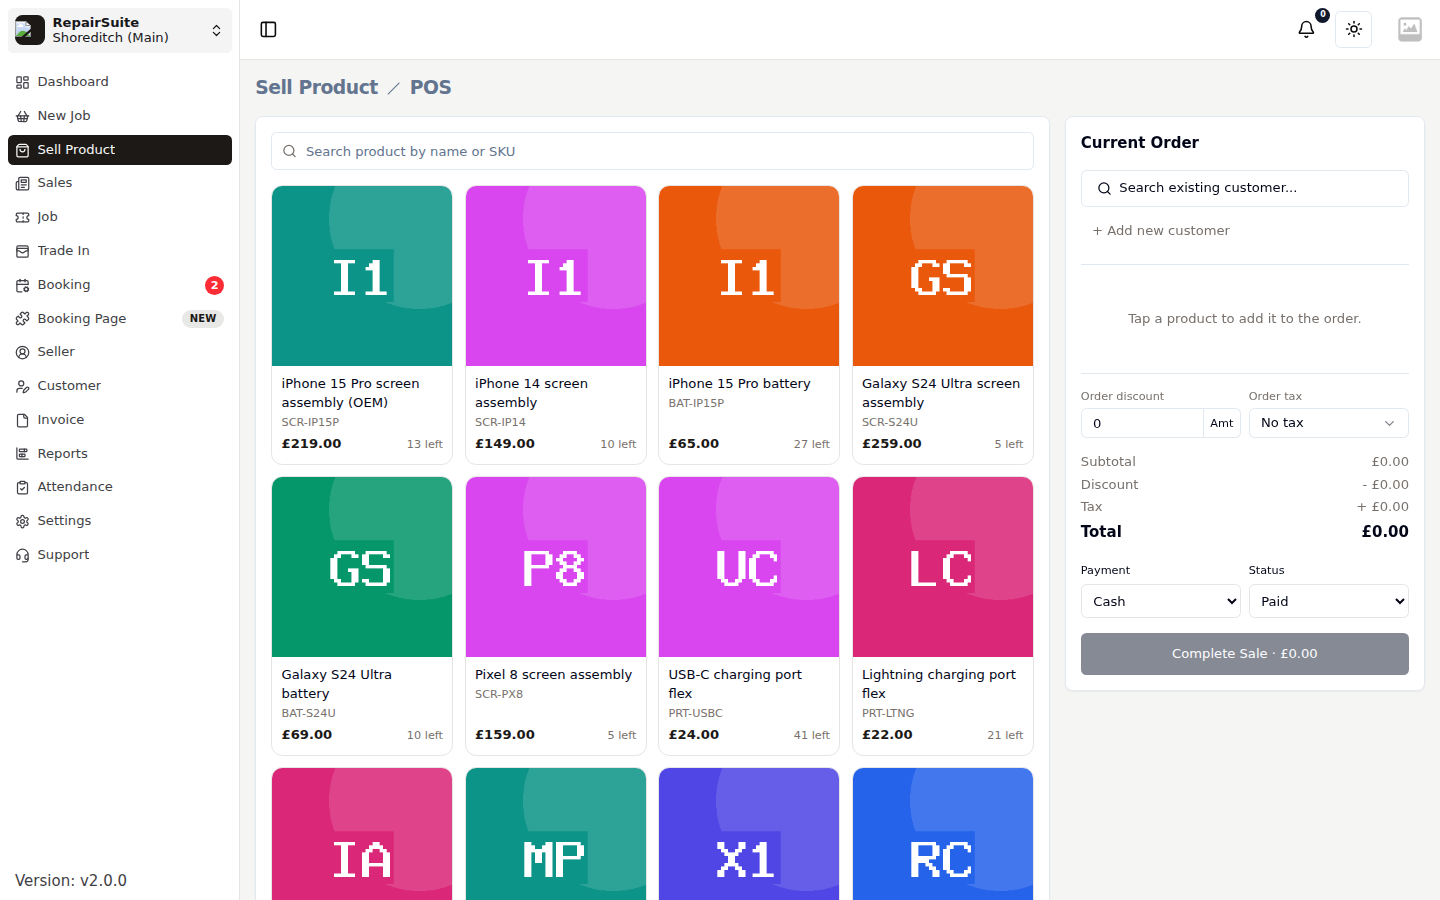Open the Payment Cash dropdown
Image resolution: width=1440 pixels, height=900 pixels.
click(x=1160, y=601)
